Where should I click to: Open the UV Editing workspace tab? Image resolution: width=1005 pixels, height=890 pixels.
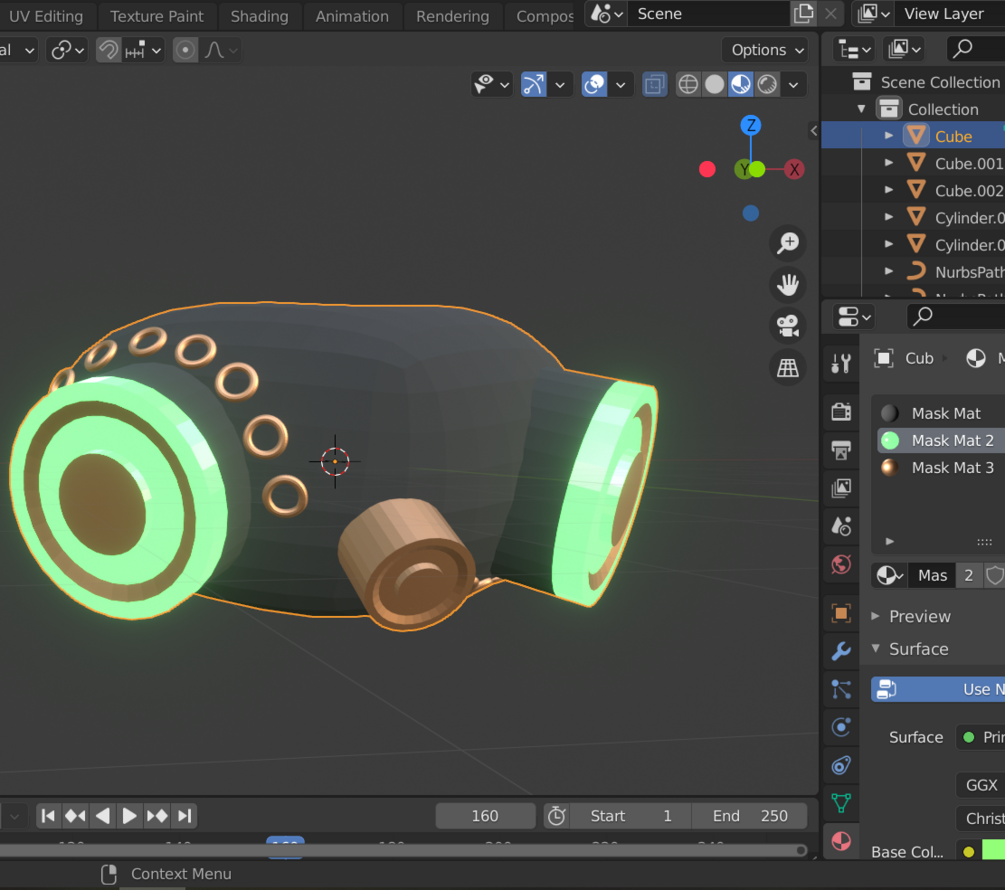46,16
